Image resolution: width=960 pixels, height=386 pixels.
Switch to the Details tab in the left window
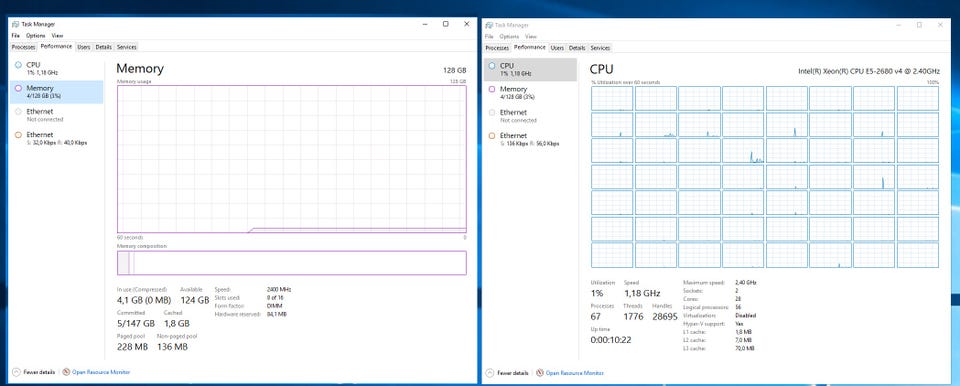(x=103, y=47)
